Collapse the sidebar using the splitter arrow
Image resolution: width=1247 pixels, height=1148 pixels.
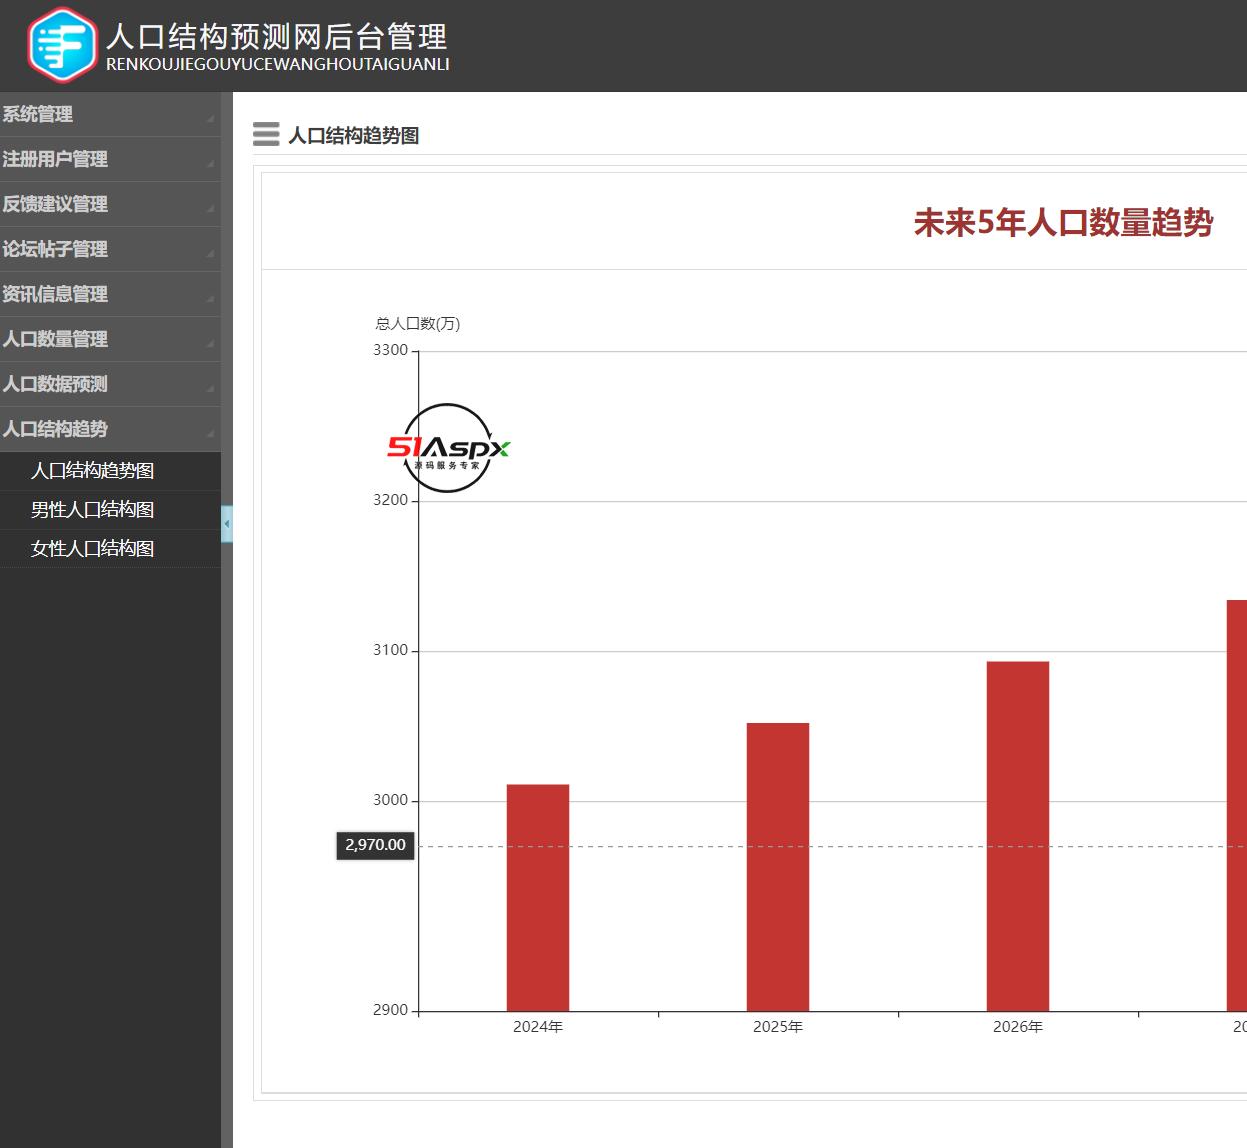click(227, 524)
